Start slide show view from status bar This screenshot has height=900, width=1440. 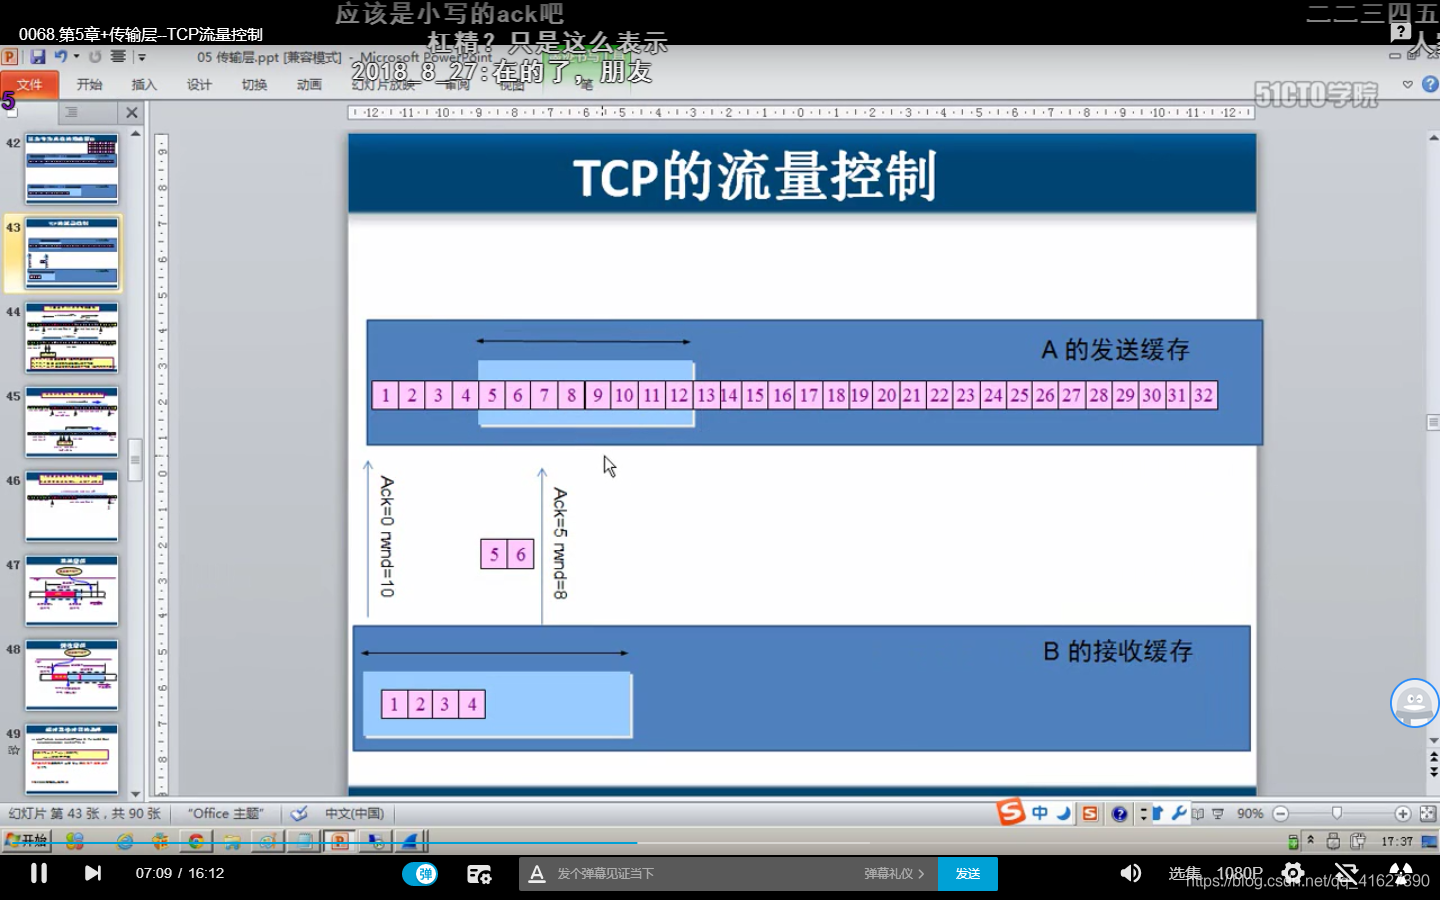click(x=1218, y=813)
